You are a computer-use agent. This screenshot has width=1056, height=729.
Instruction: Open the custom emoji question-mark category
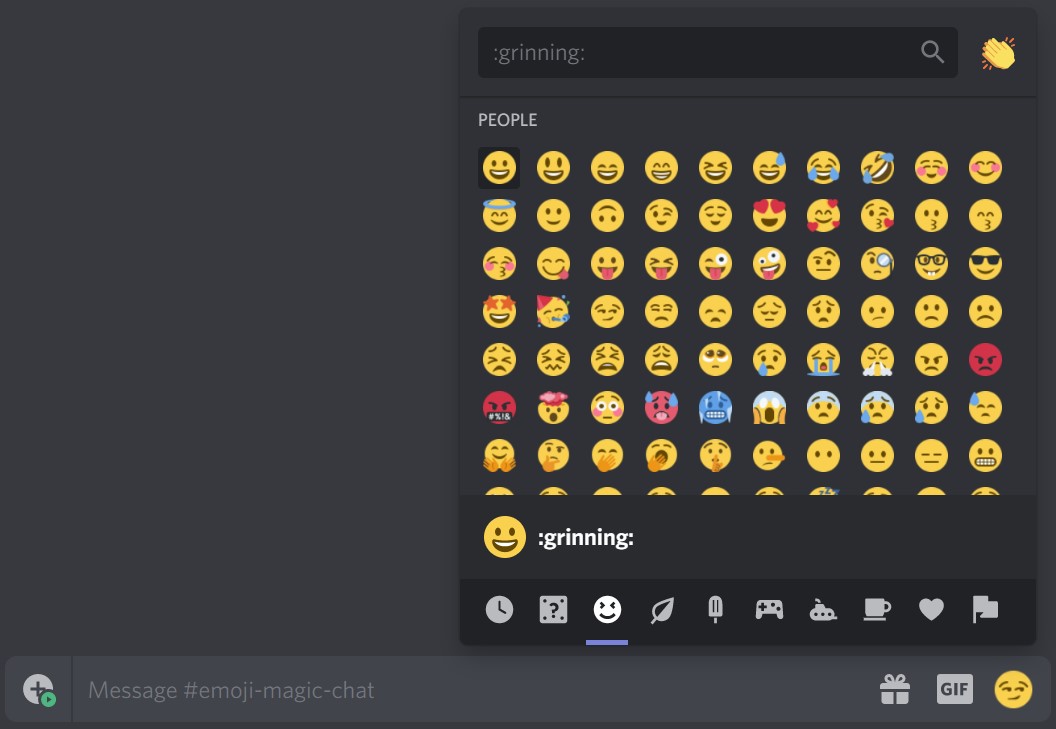coord(553,610)
